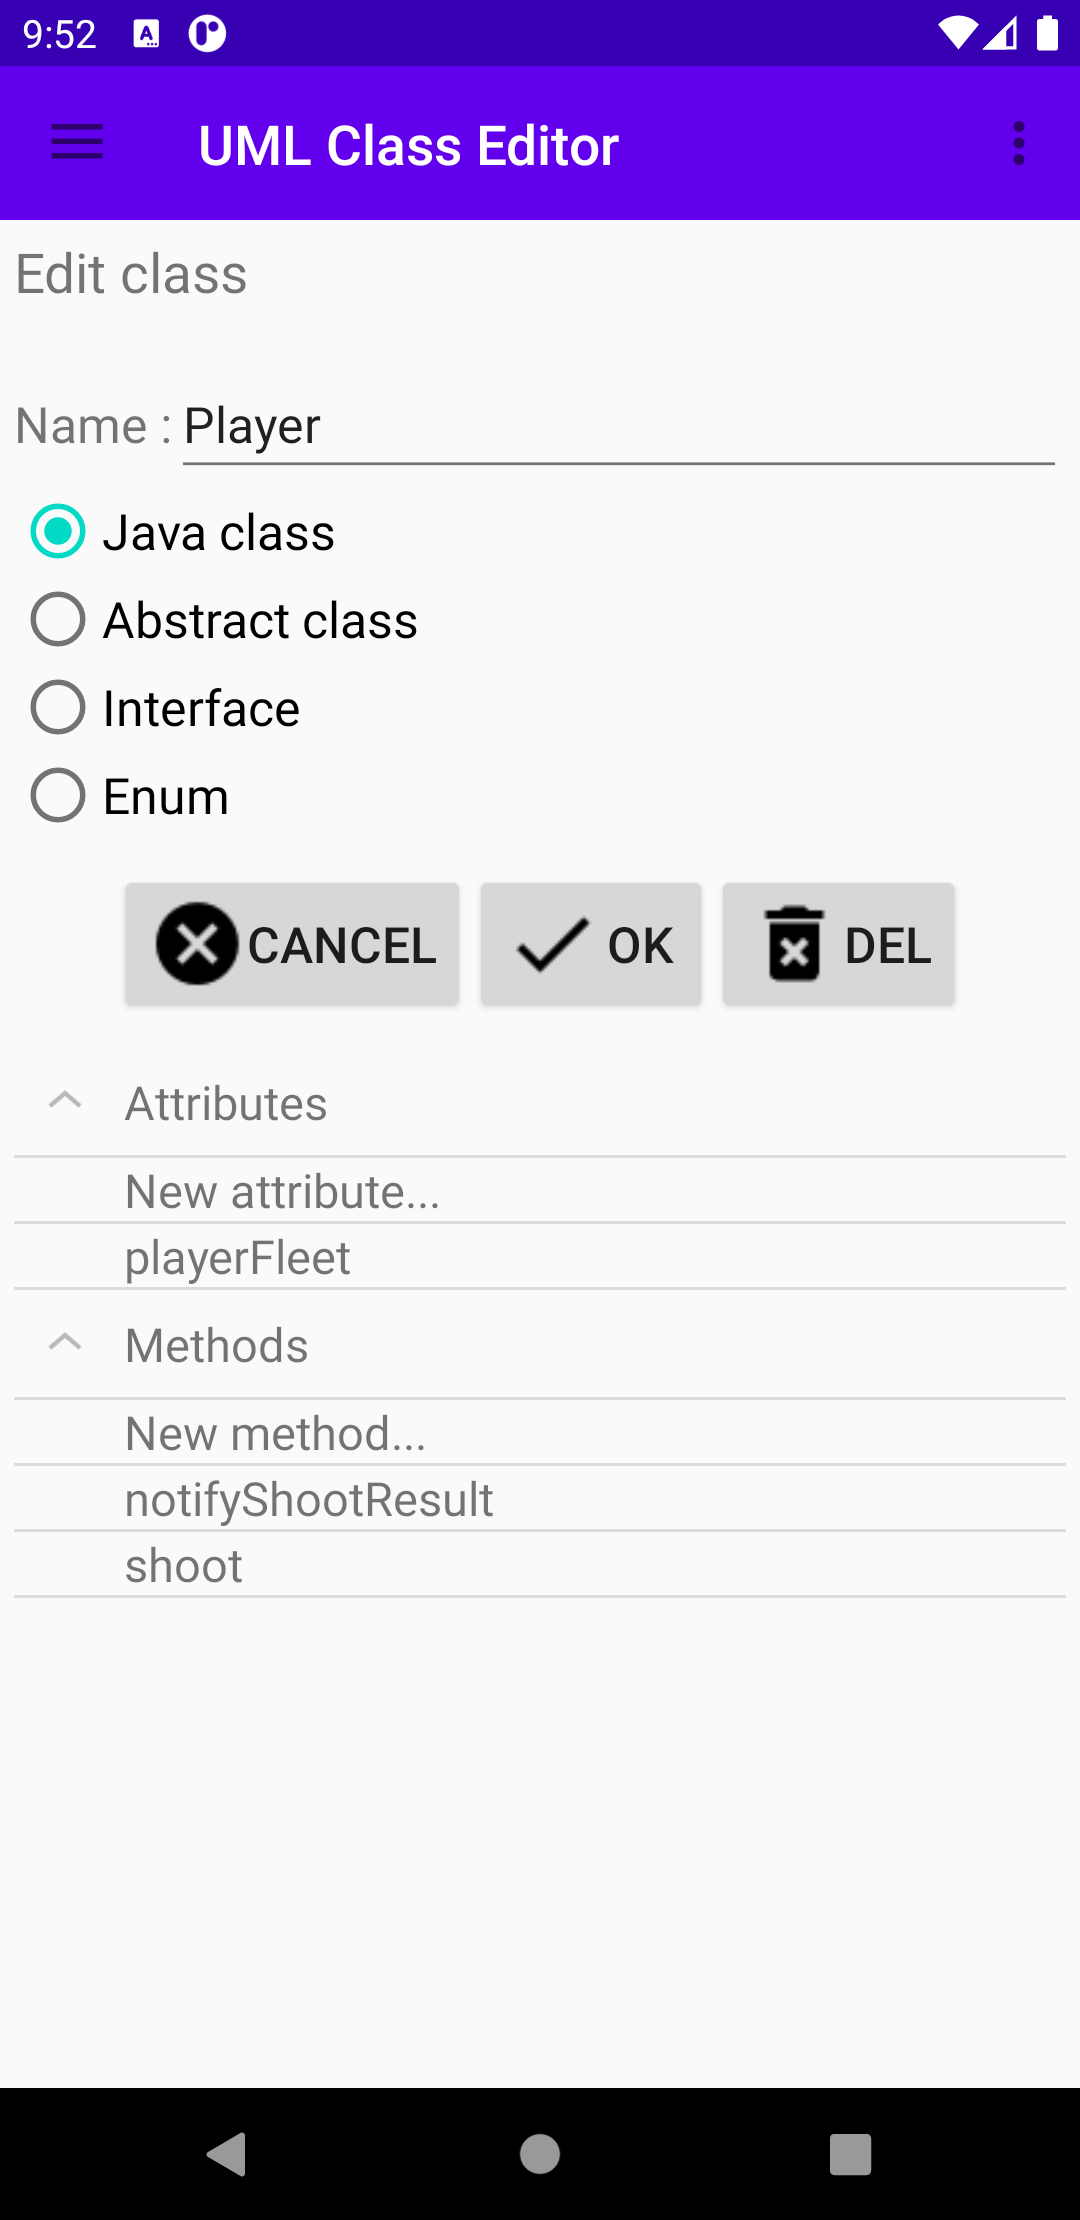Open the three-dot overflow menu

(x=1018, y=143)
